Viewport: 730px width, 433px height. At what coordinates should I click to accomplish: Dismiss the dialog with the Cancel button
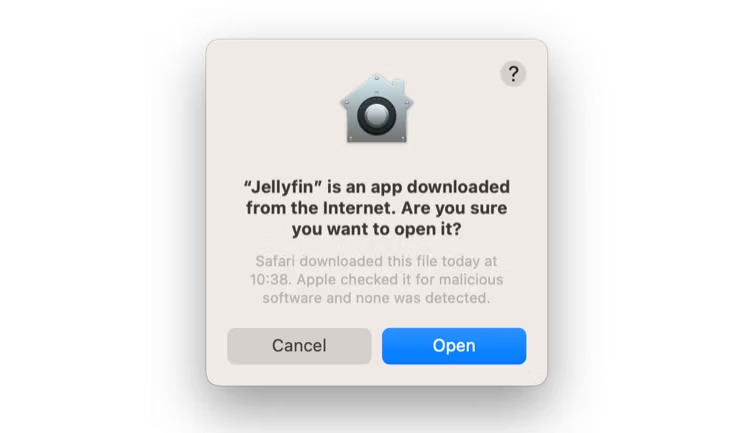pos(299,346)
